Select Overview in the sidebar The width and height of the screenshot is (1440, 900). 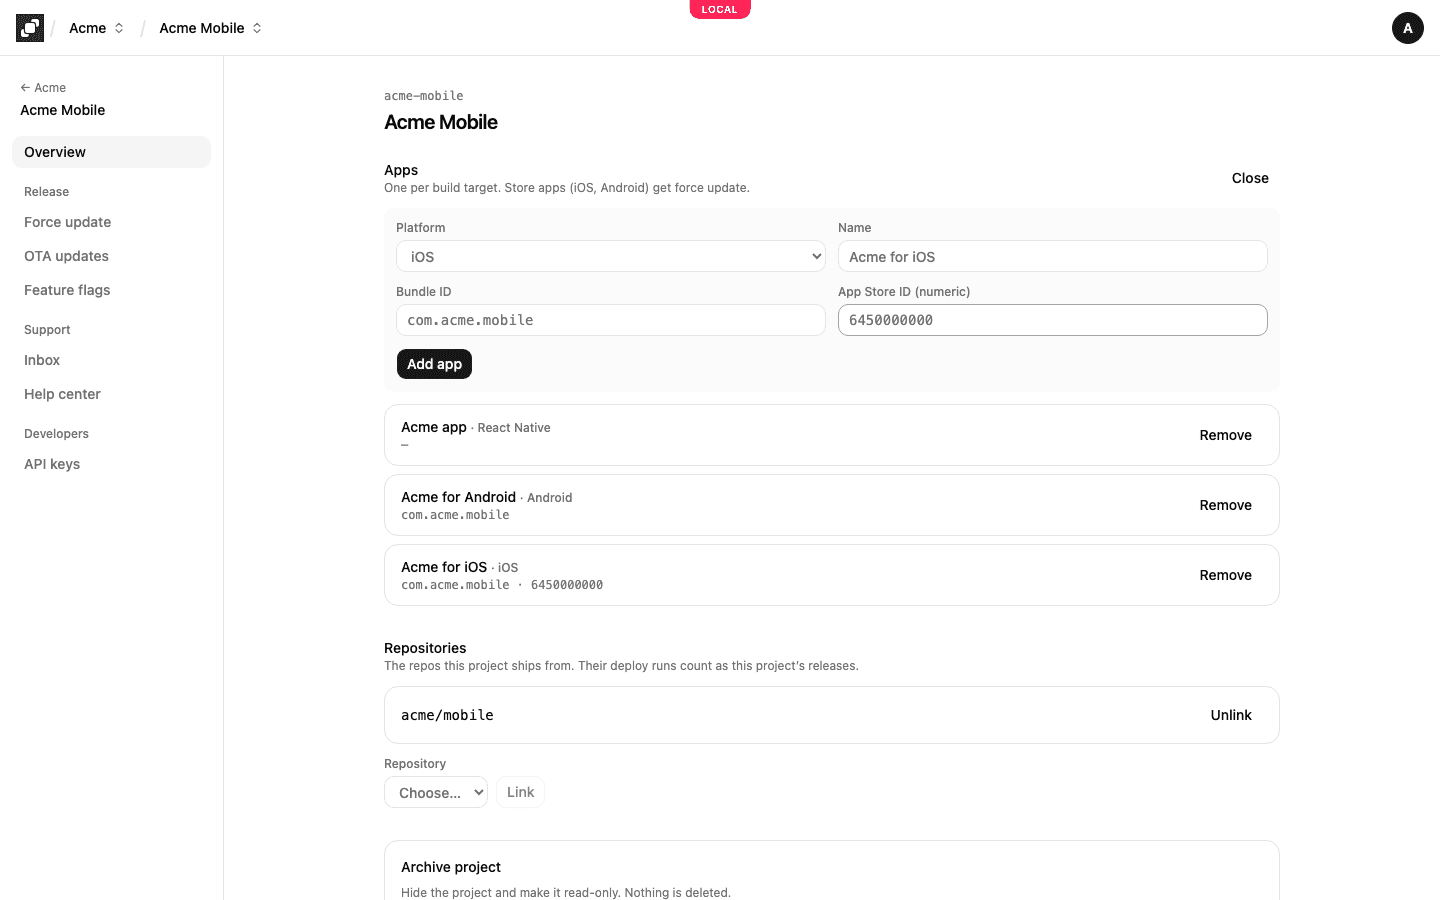click(x=111, y=152)
